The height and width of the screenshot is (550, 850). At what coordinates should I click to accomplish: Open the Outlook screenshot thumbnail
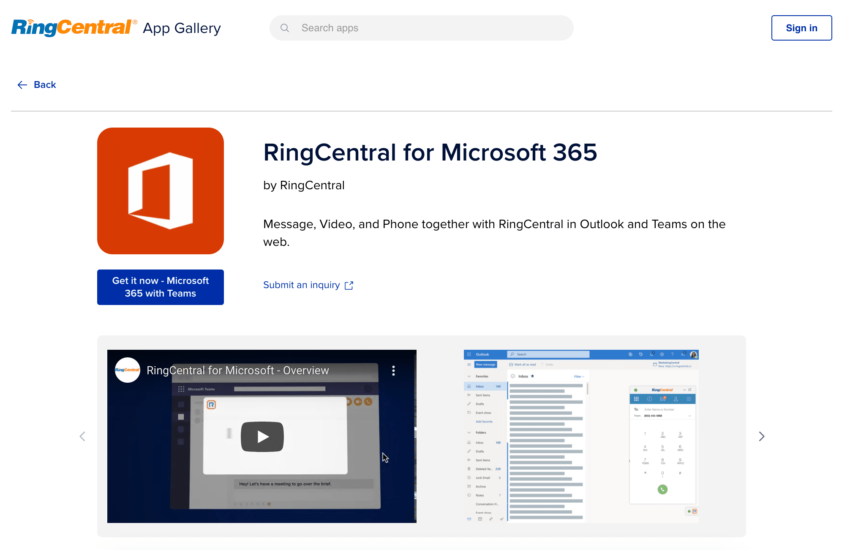(580, 436)
